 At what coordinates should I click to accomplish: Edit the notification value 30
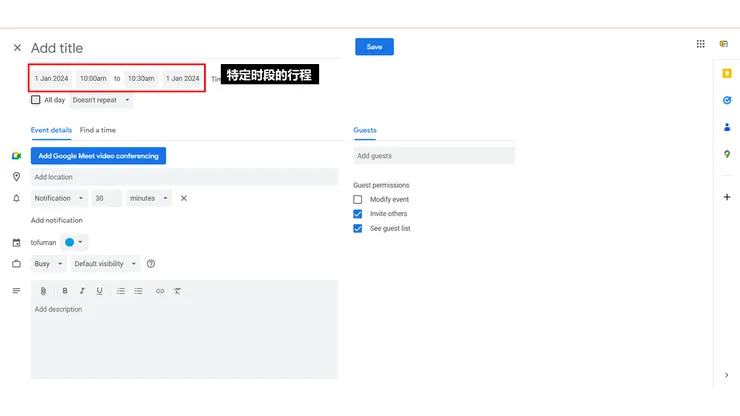point(107,198)
